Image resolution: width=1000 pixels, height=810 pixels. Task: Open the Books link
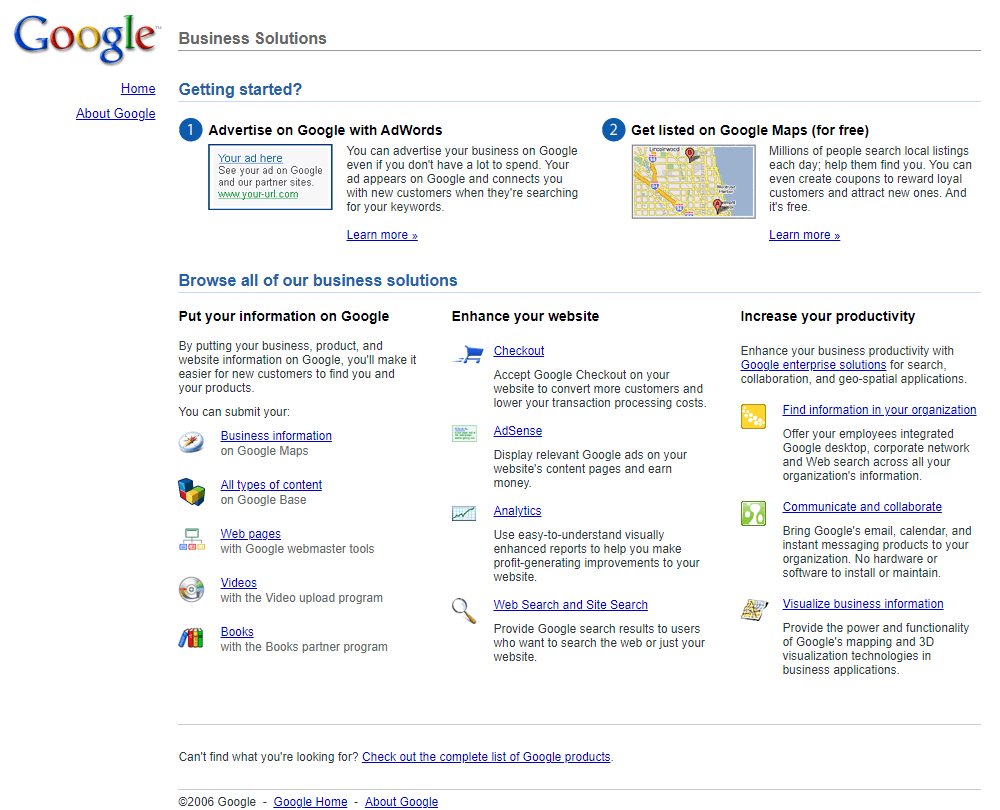(237, 632)
